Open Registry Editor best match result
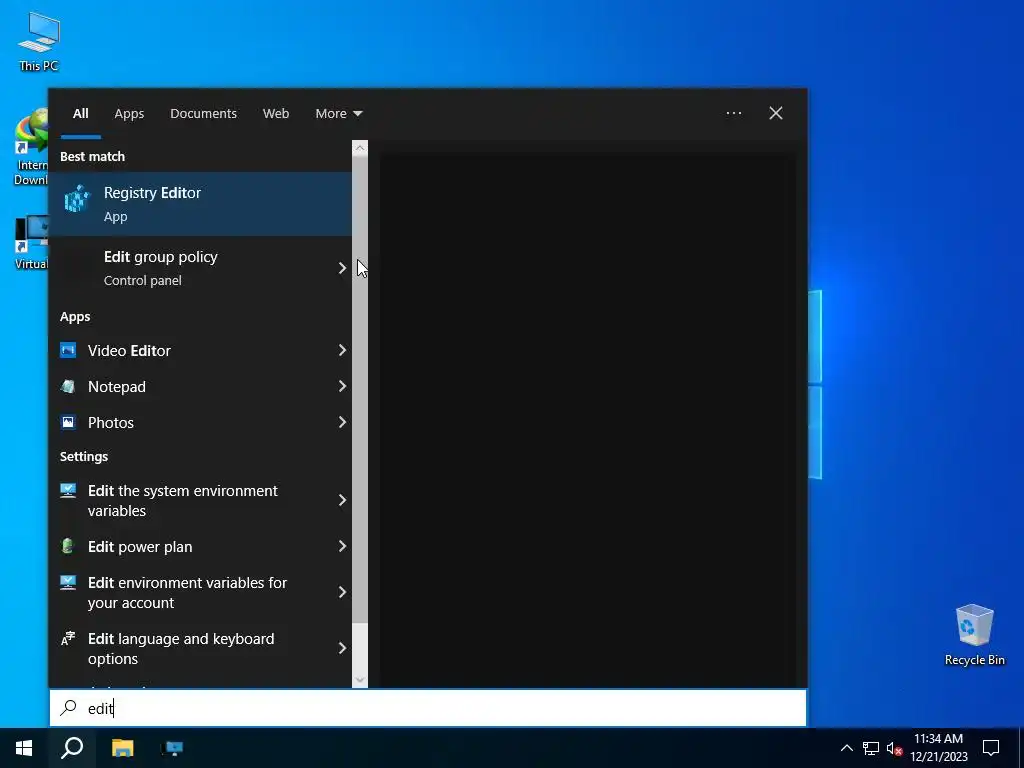 coord(200,204)
